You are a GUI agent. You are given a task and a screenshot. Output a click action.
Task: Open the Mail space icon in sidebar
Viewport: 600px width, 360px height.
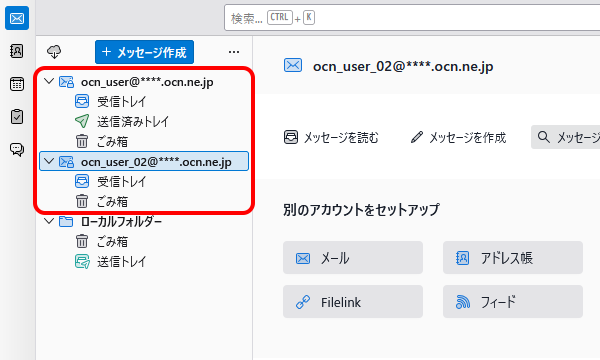point(17,18)
